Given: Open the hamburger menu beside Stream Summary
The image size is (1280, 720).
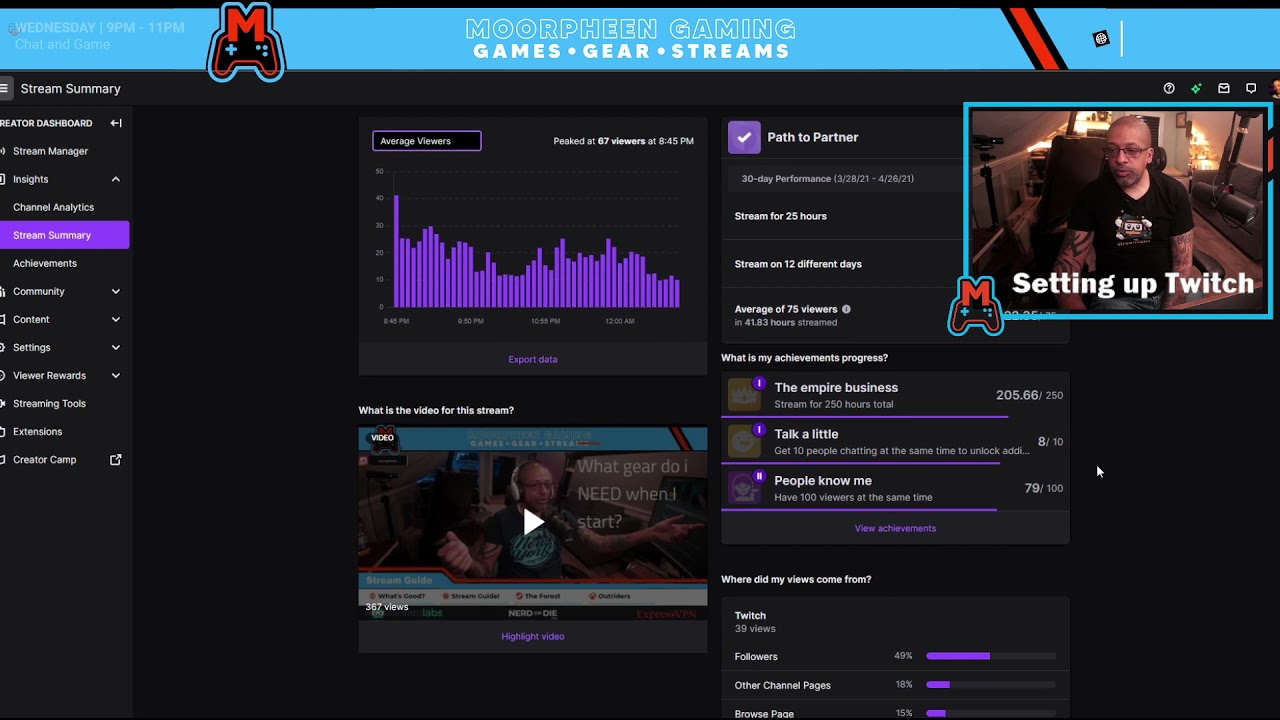Looking at the screenshot, I should pos(4,89).
